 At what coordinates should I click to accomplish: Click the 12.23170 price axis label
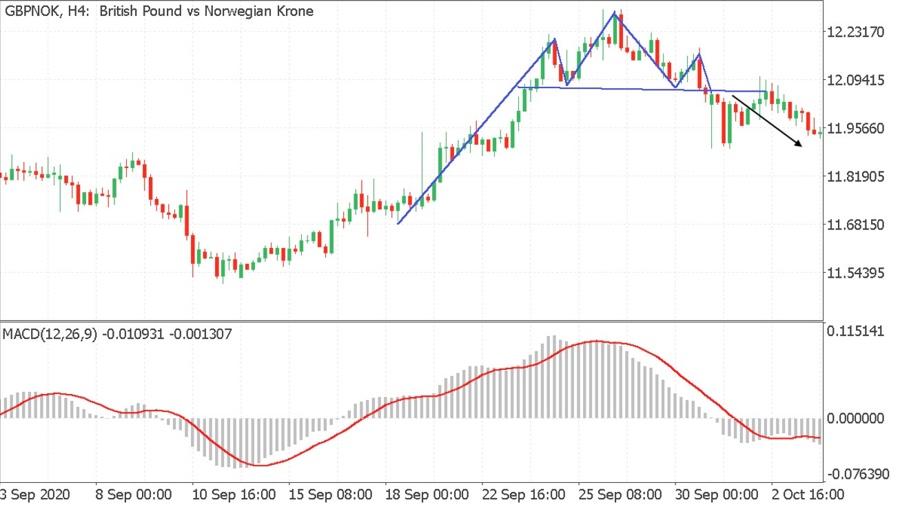click(858, 32)
